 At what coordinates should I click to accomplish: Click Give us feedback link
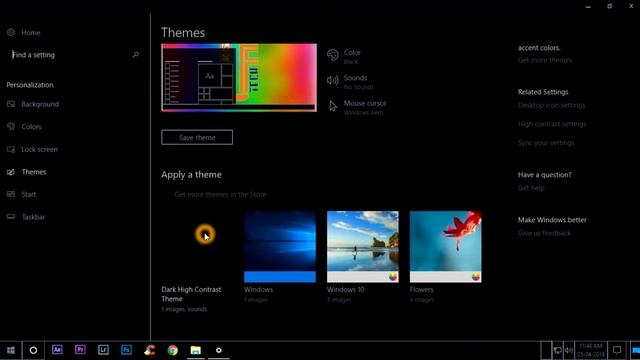[x=544, y=233]
